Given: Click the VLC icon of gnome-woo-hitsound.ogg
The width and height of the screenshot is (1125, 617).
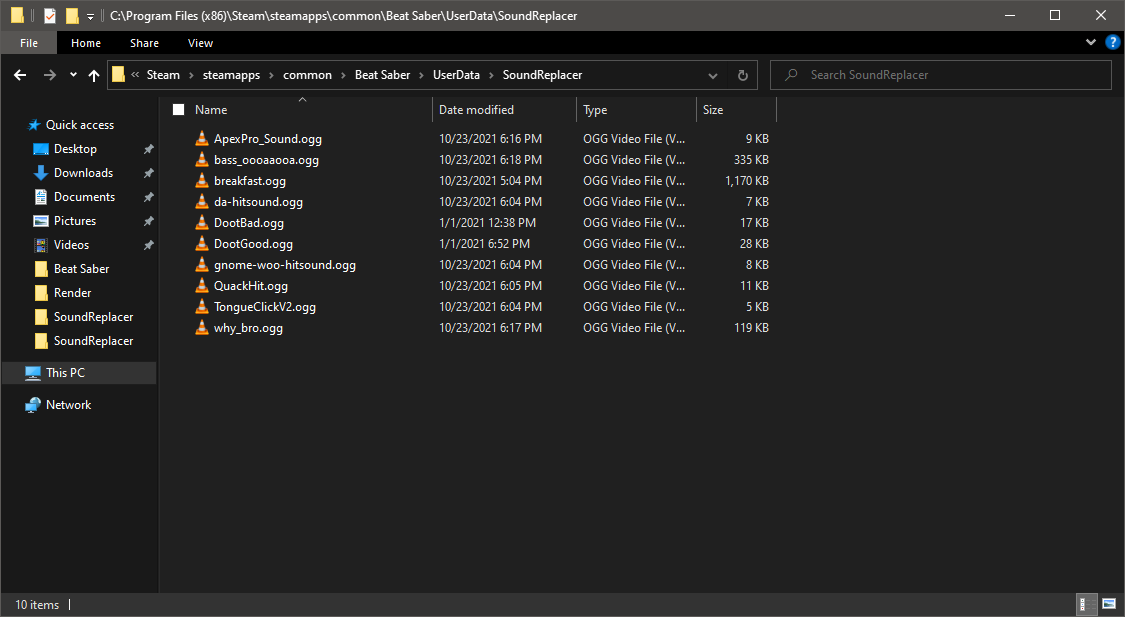Looking at the screenshot, I should tap(202, 265).
